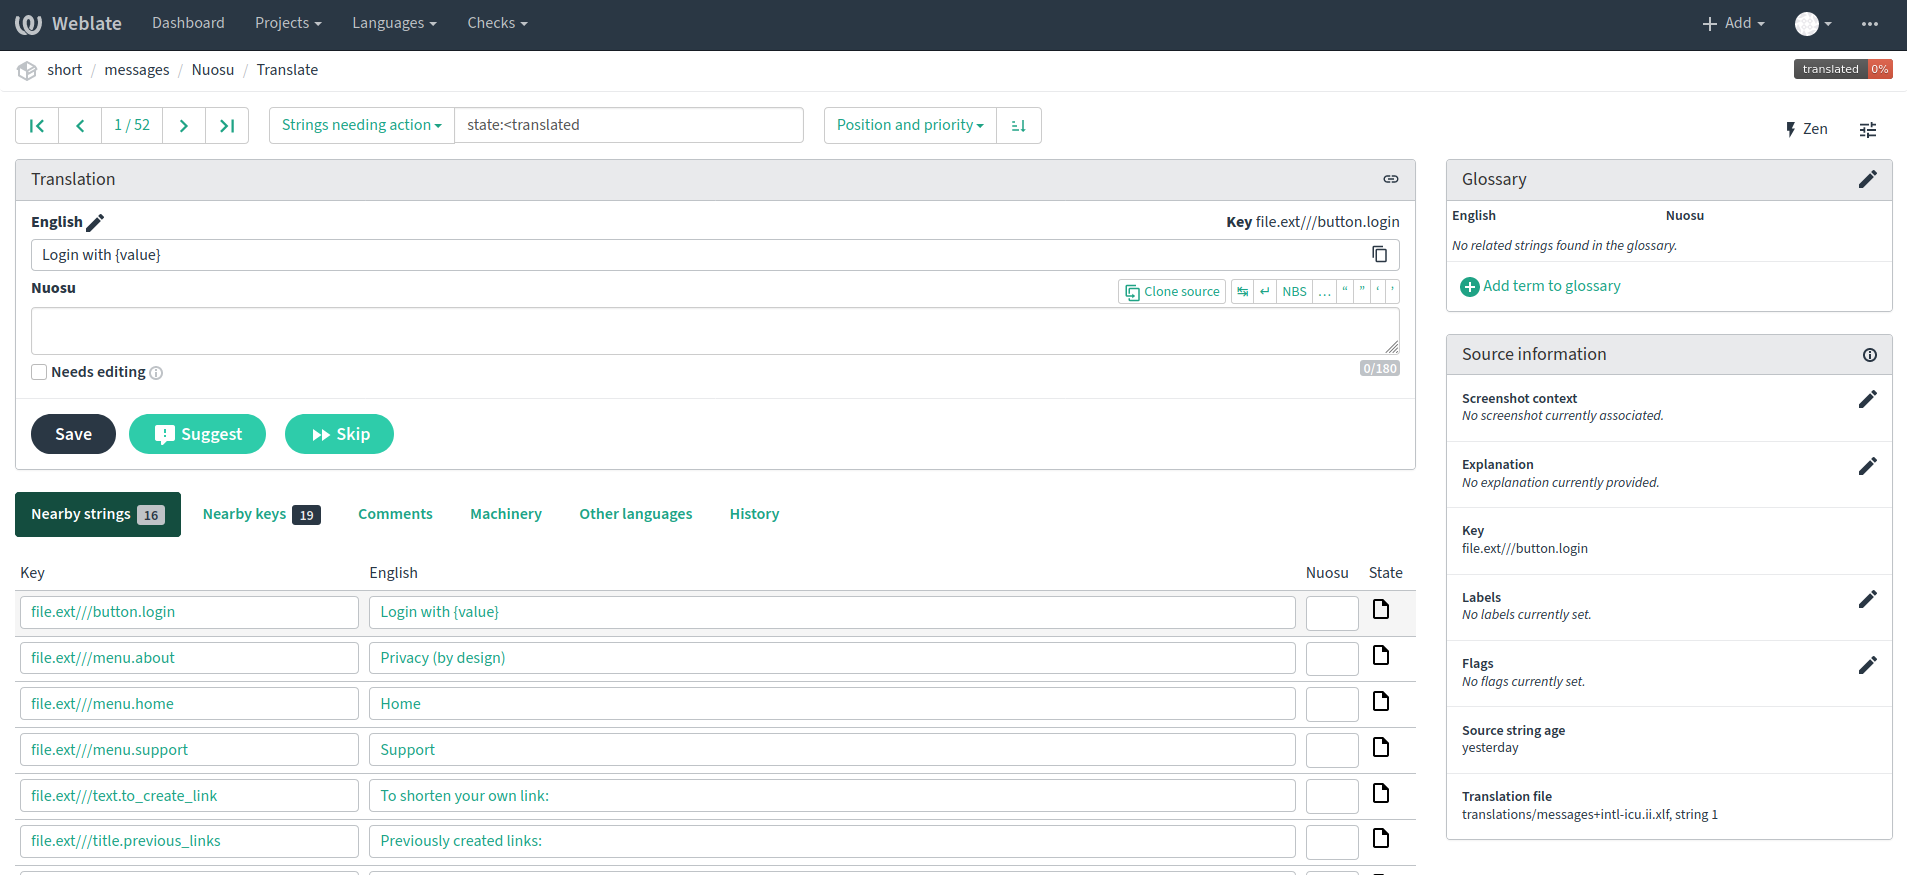Open Other languages tab
1907x875 pixels.
coord(636,514)
